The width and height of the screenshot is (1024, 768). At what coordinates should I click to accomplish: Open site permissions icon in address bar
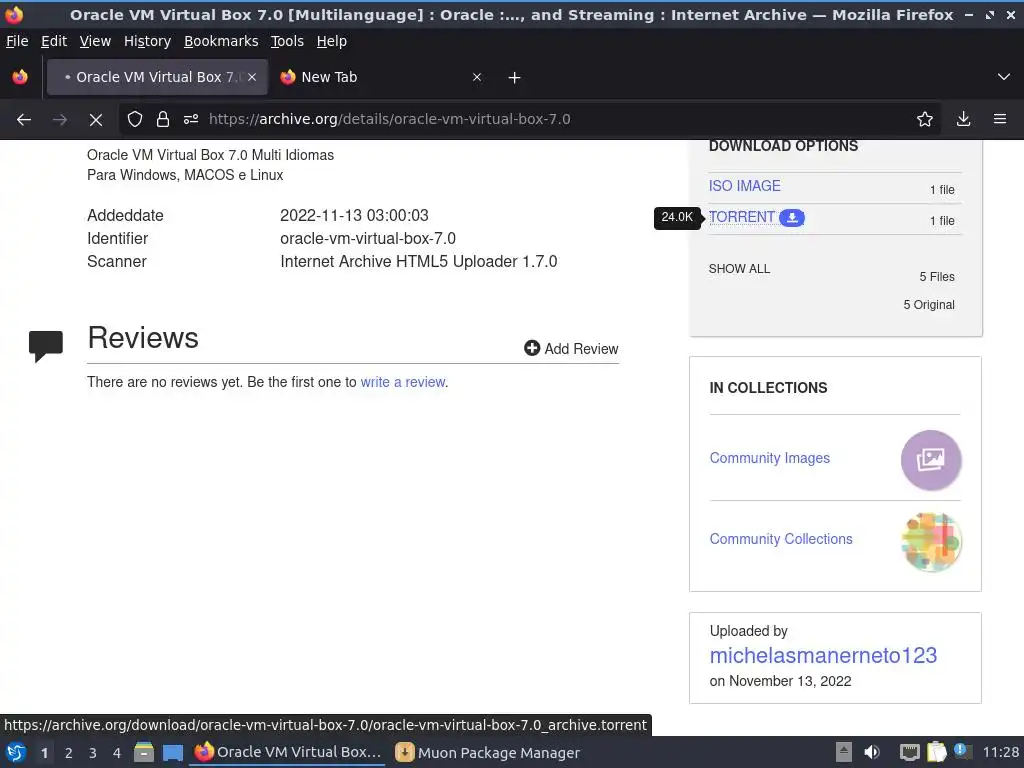pos(191,119)
